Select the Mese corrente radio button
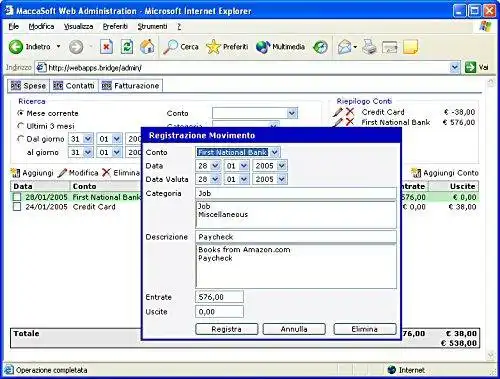Image resolution: width=500 pixels, height=379 pixels. [21, 113]
